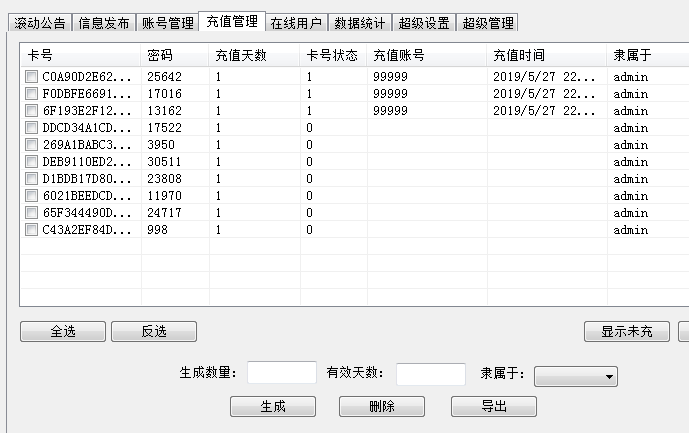Sort by the 卡号 column header
This screenshot has height=433, width=689.
(x=81, y=55)
